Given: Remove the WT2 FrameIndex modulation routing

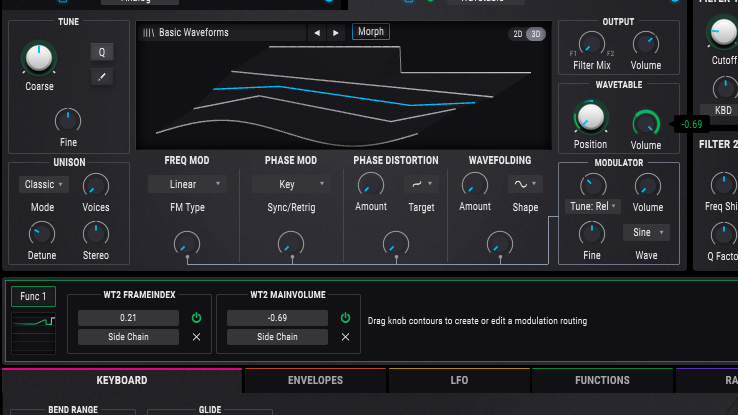Looking at the screenshot, I should tap(196, 337).
